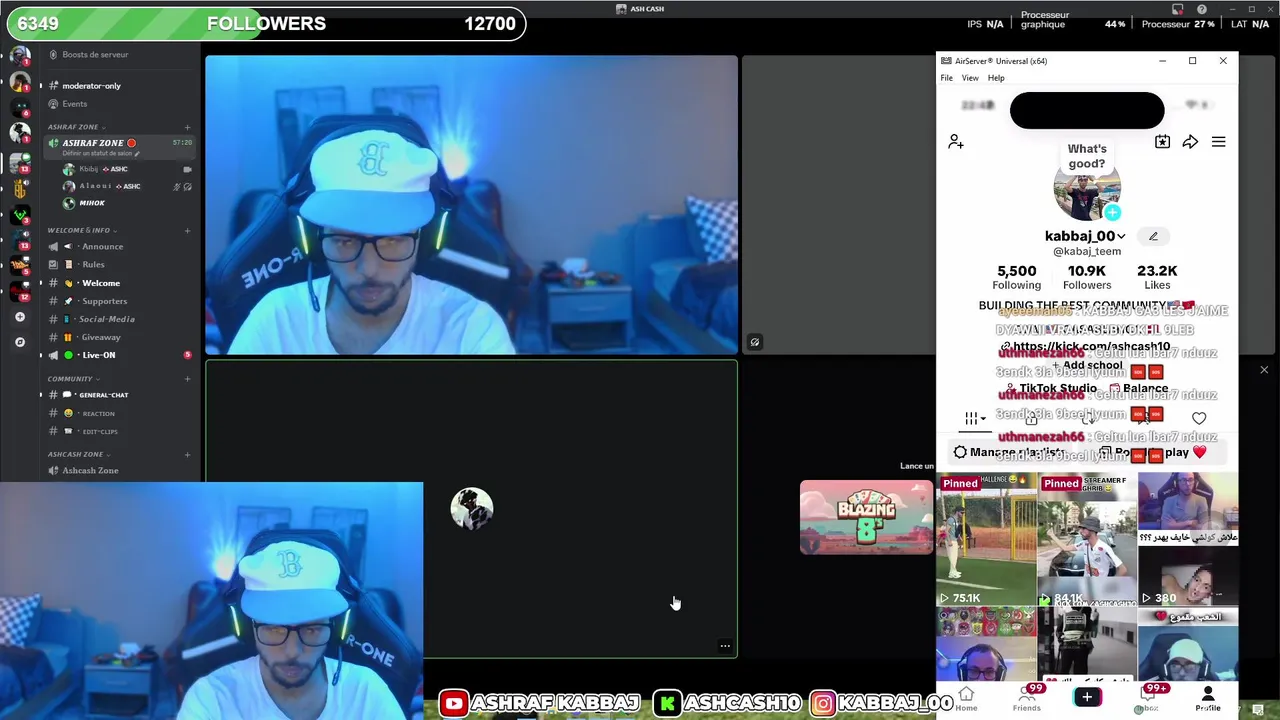The height and width of the screenshot is (720, 1280).
Task: Open Discord's Explore servers compass icon
Action: pos(20,342)
